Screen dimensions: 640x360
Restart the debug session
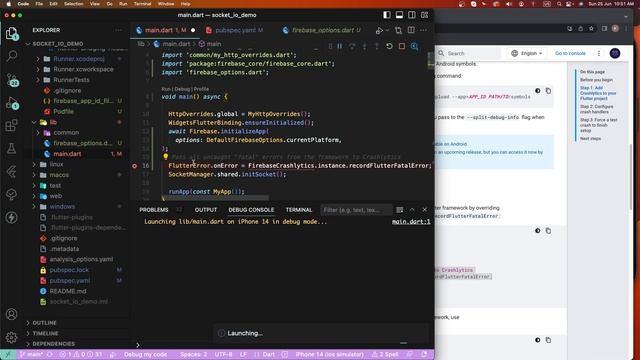click(x=389, y=46)
